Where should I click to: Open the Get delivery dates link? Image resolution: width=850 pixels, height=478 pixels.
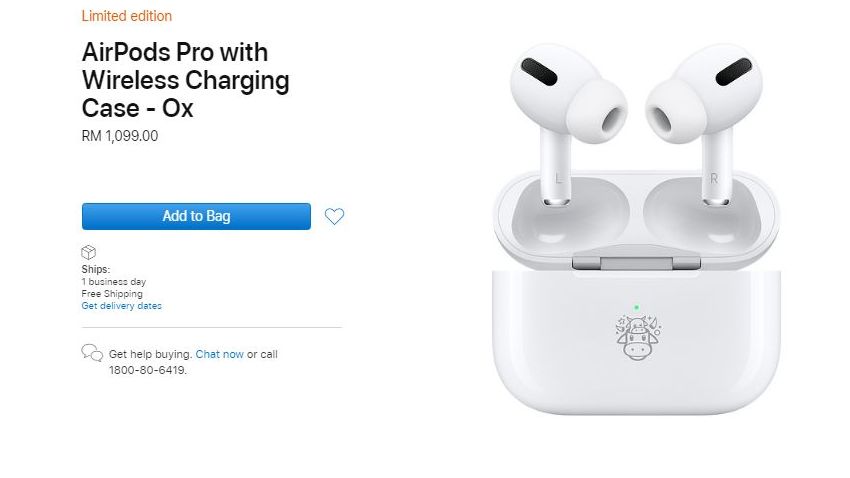pos(121,306)
